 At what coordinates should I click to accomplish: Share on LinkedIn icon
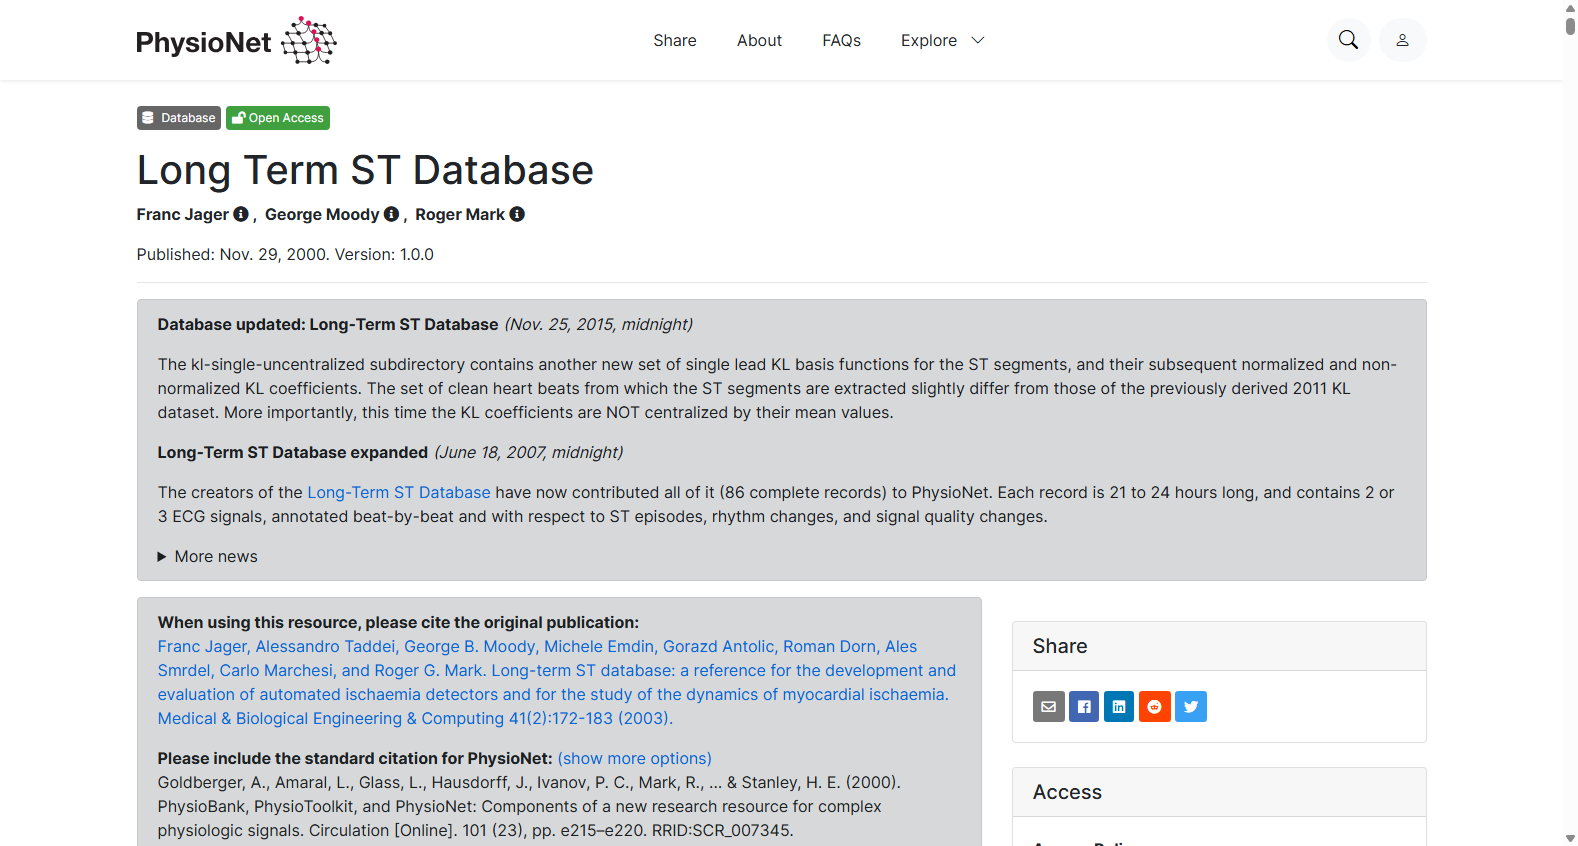(1119, 707)
